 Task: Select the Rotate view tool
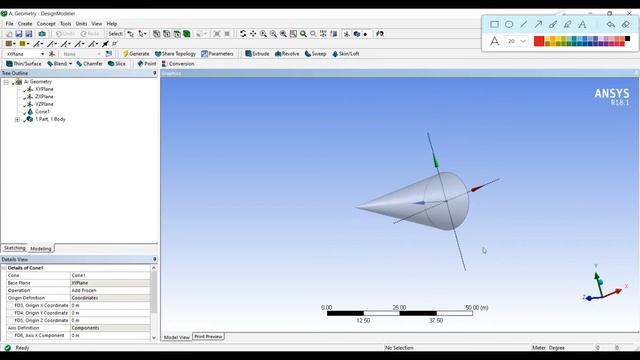[243, 34]
